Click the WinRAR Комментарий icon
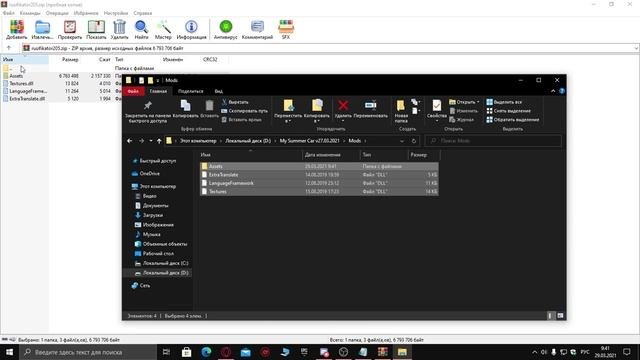The width and height of the screenshot is (640, 360). 257,27
